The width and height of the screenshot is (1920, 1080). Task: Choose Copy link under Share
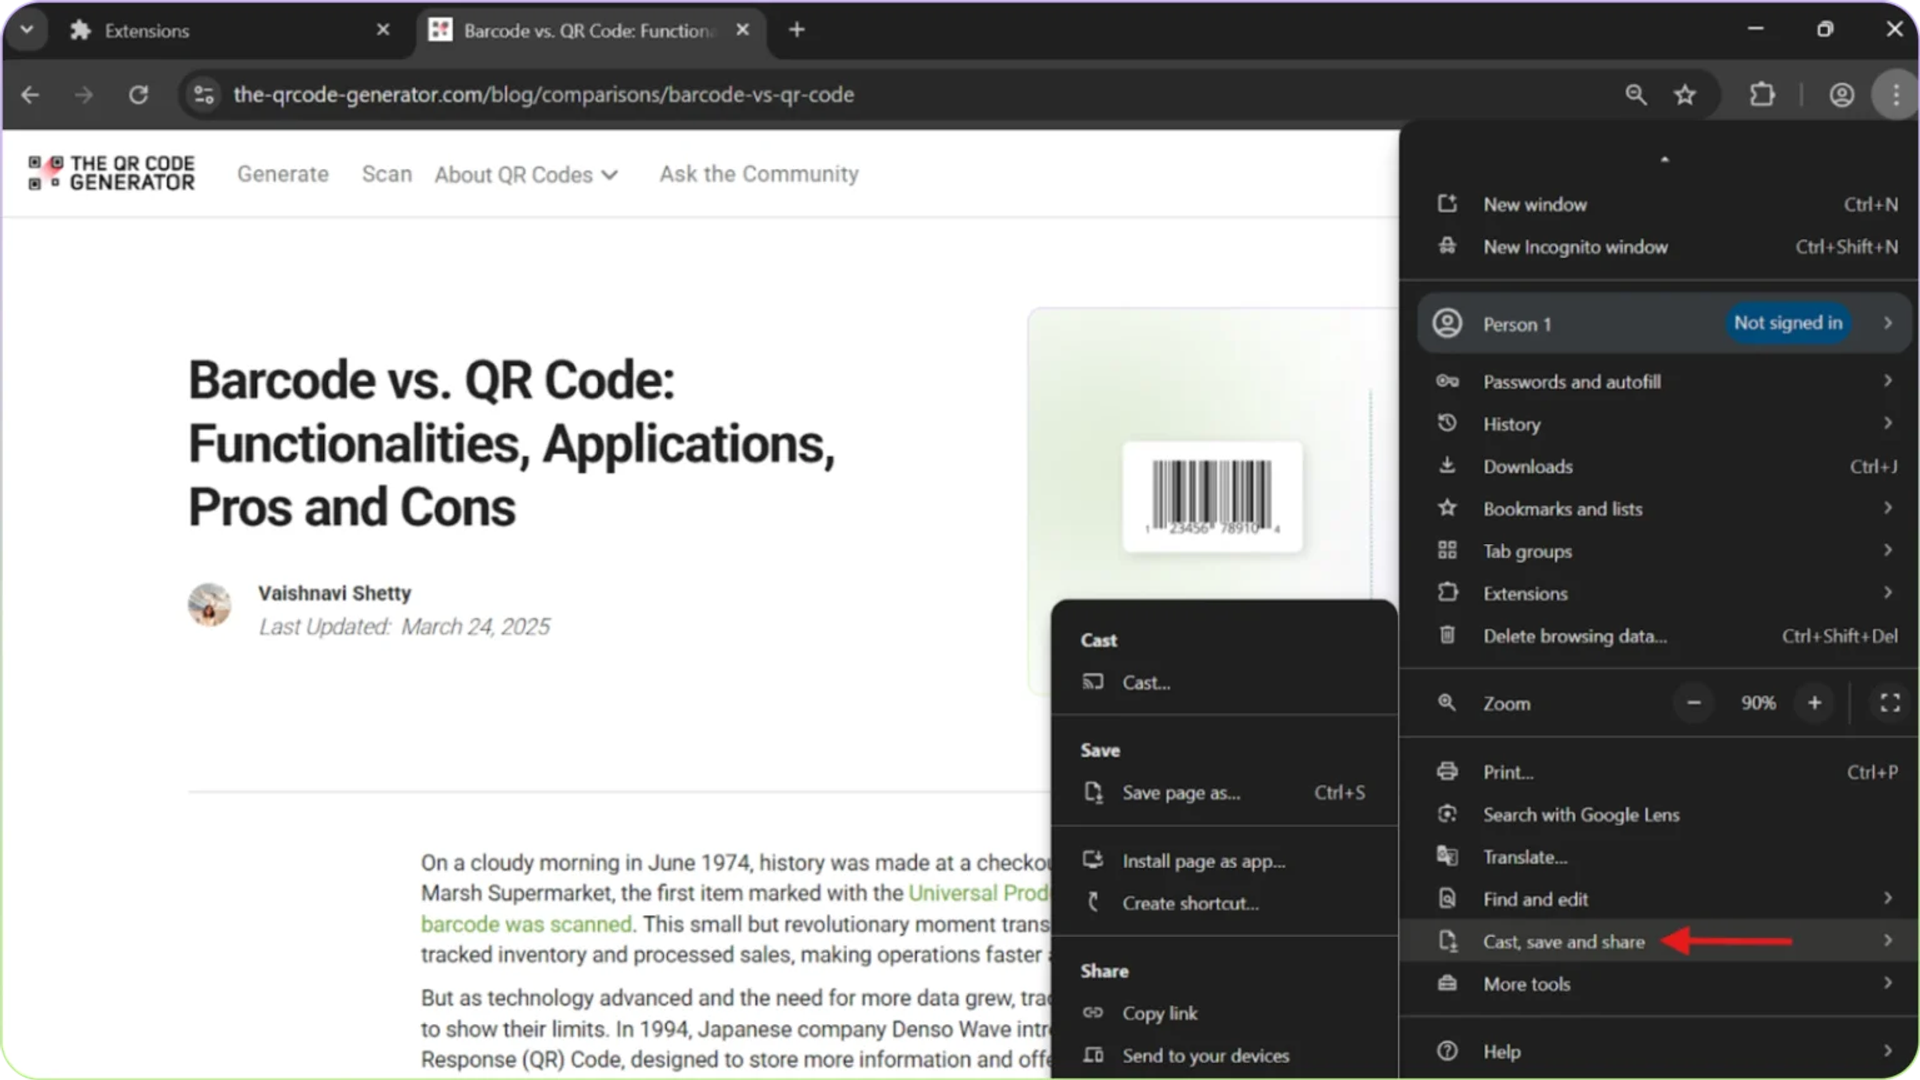pos(1224,1013)
